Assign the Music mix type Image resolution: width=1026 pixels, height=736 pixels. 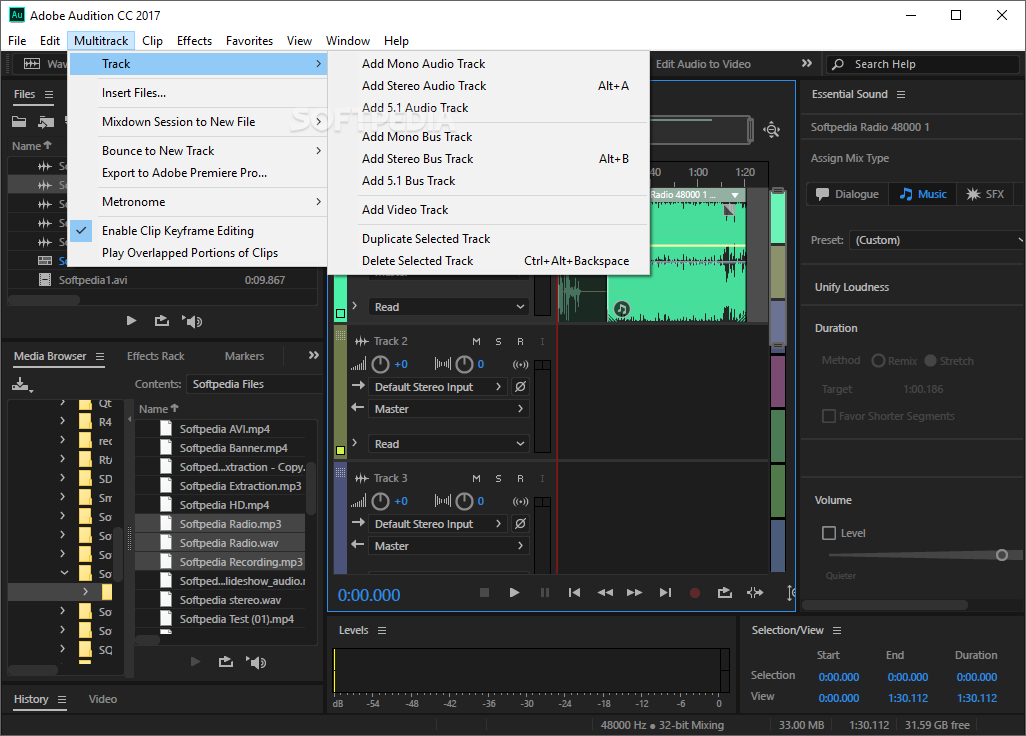pos(923,194)
